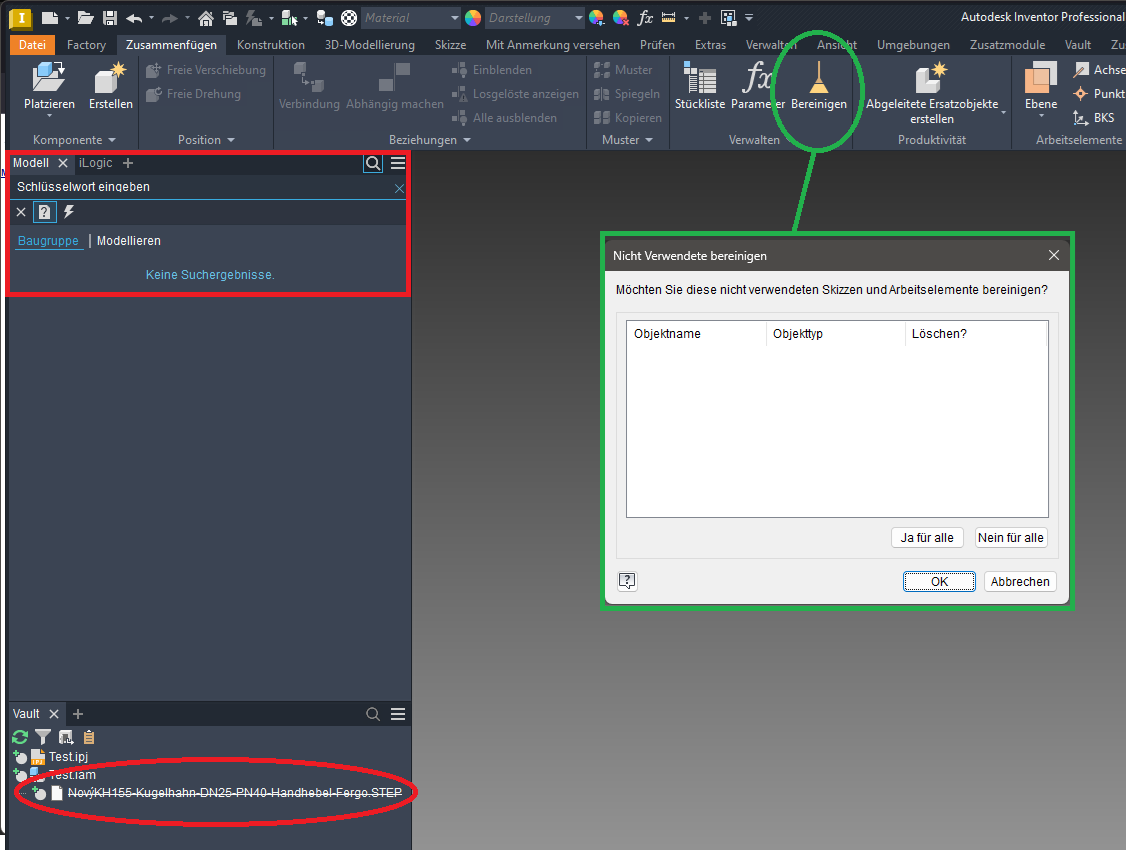Click the Löschen? column header
This screenshot has width=1126, height=850.
(975, 334)
